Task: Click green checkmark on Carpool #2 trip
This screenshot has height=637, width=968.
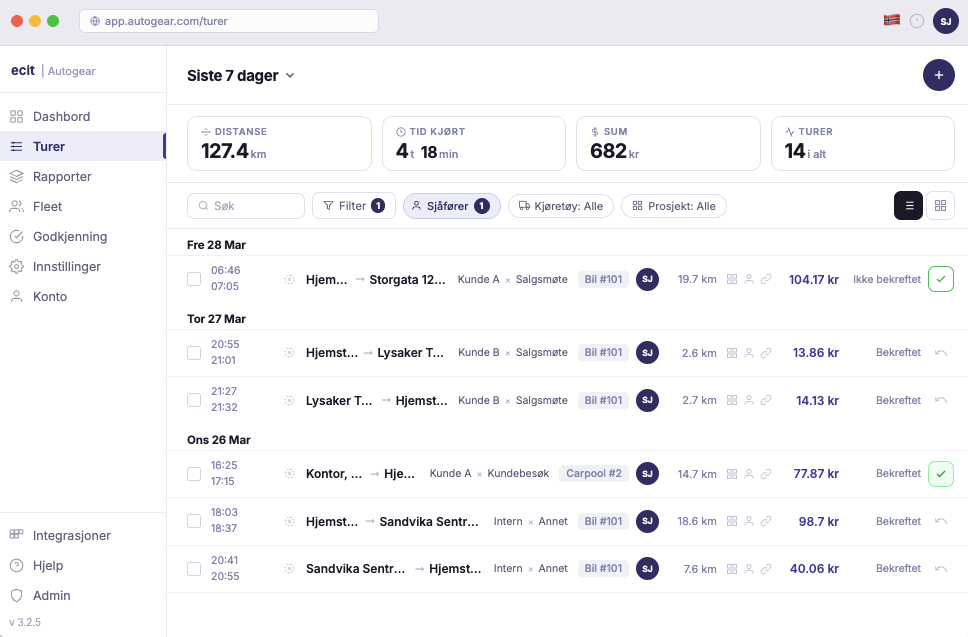Action: pyautogui.click(x=940, y=474)
